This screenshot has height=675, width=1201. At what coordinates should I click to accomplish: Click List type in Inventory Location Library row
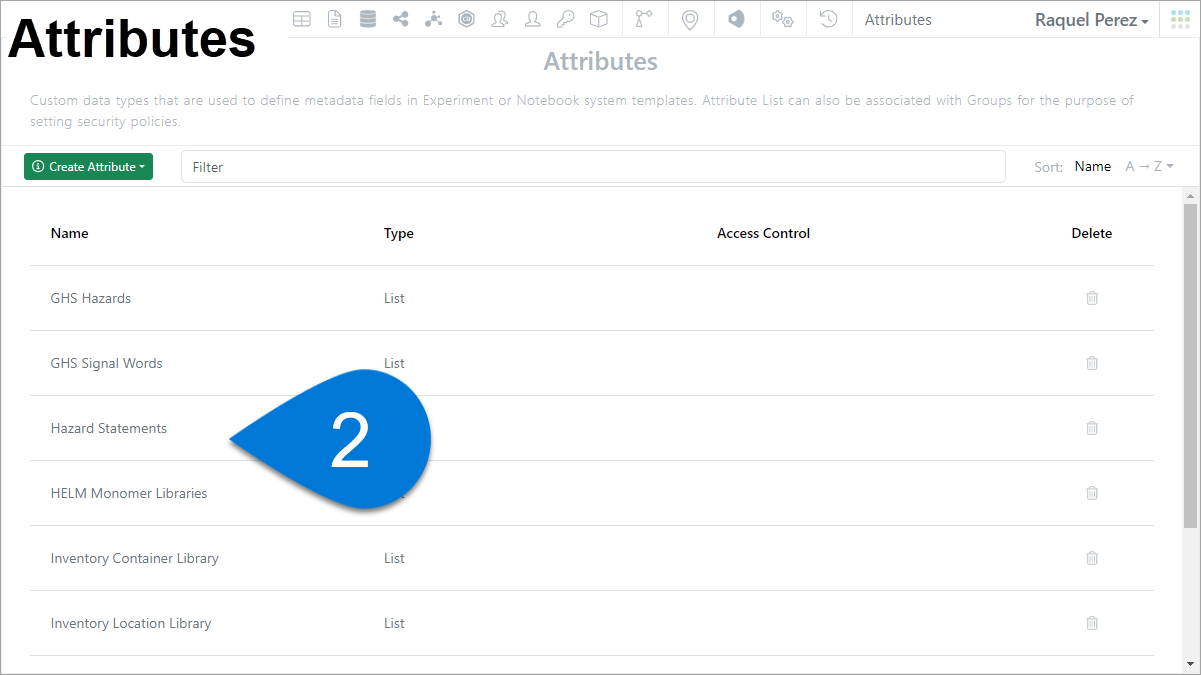click(394, 623)
